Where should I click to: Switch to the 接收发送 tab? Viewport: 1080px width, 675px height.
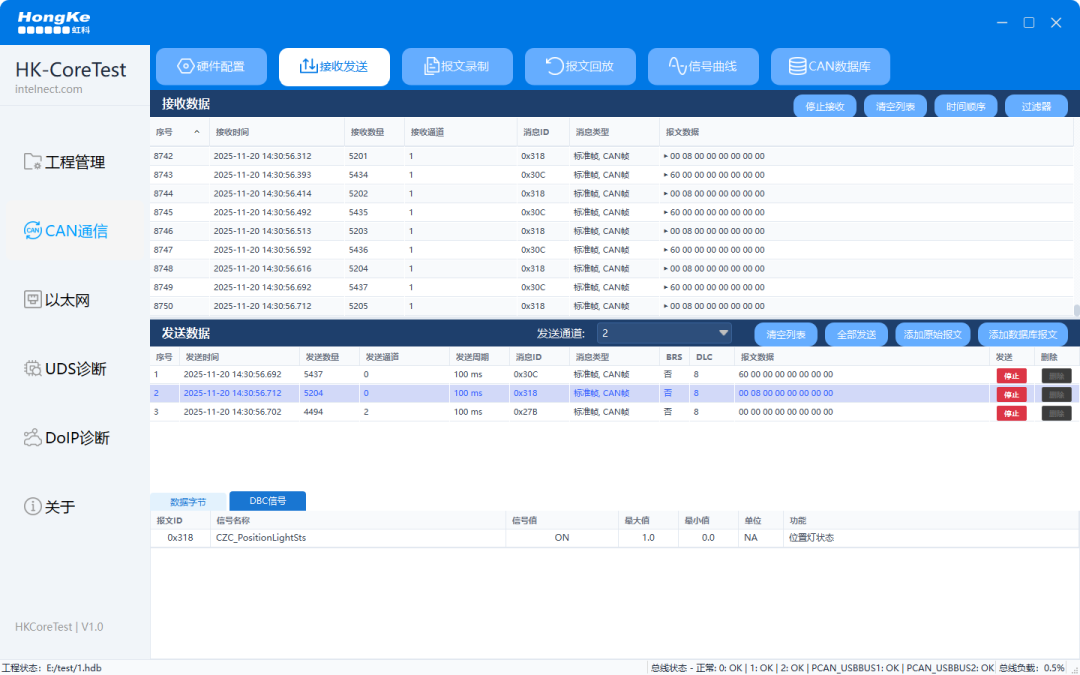[x=334, y=67]
